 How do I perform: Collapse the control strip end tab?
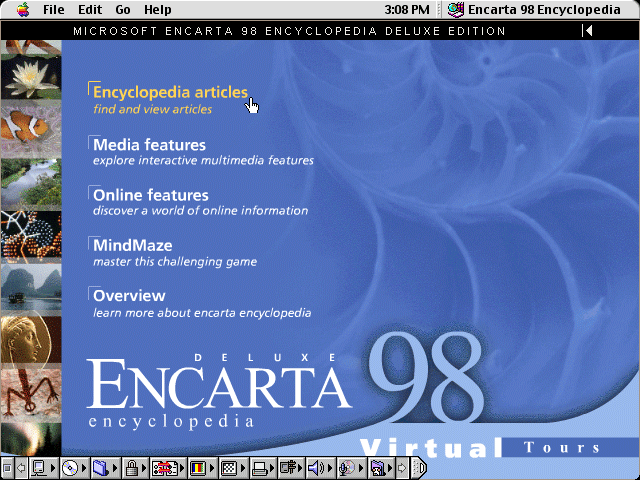point(419,468)
